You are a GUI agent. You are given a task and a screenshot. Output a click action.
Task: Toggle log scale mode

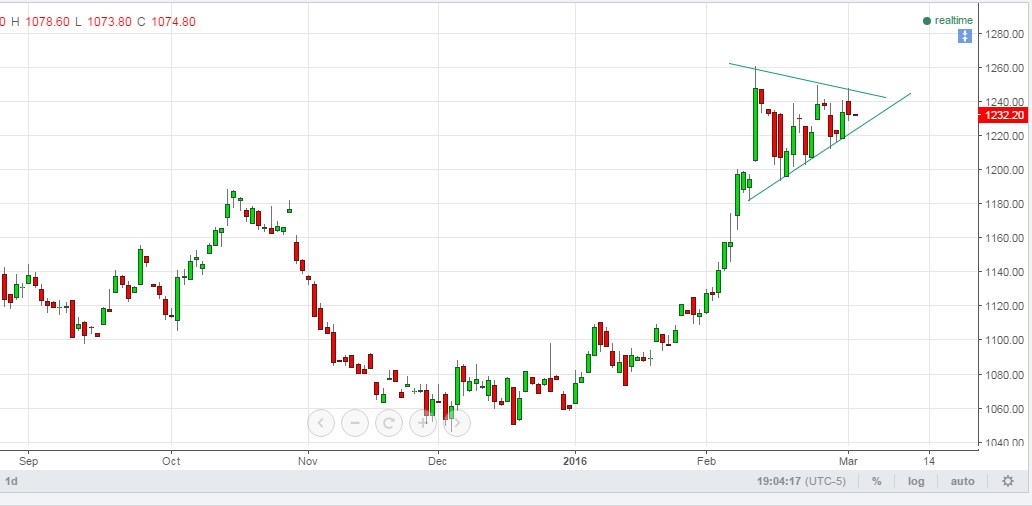point(916,482)
